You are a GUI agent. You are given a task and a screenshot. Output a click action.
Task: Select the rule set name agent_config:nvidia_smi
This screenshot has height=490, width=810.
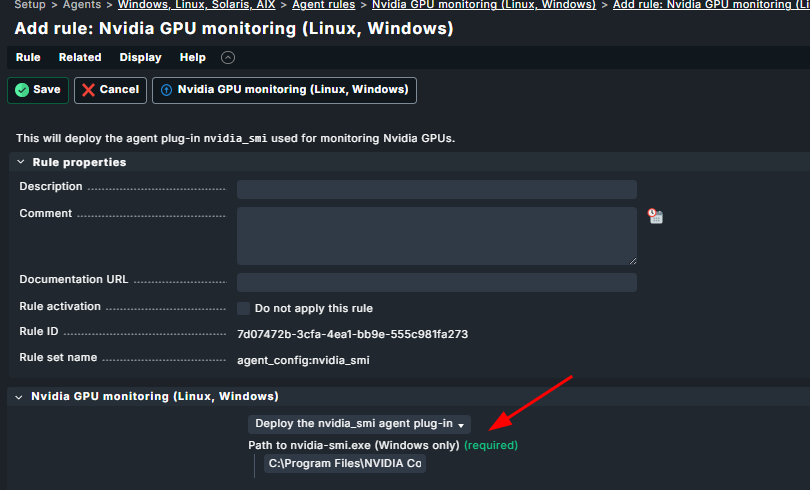(303, 360)
